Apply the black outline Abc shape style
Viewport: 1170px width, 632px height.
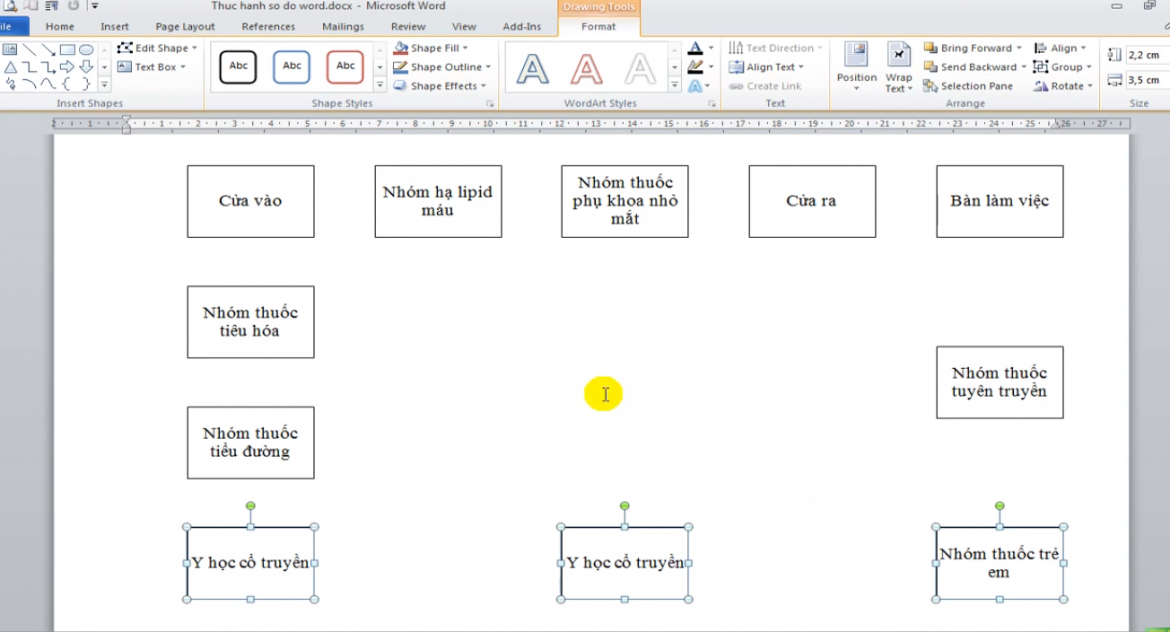pyautogui.click(x=238, y=66)
